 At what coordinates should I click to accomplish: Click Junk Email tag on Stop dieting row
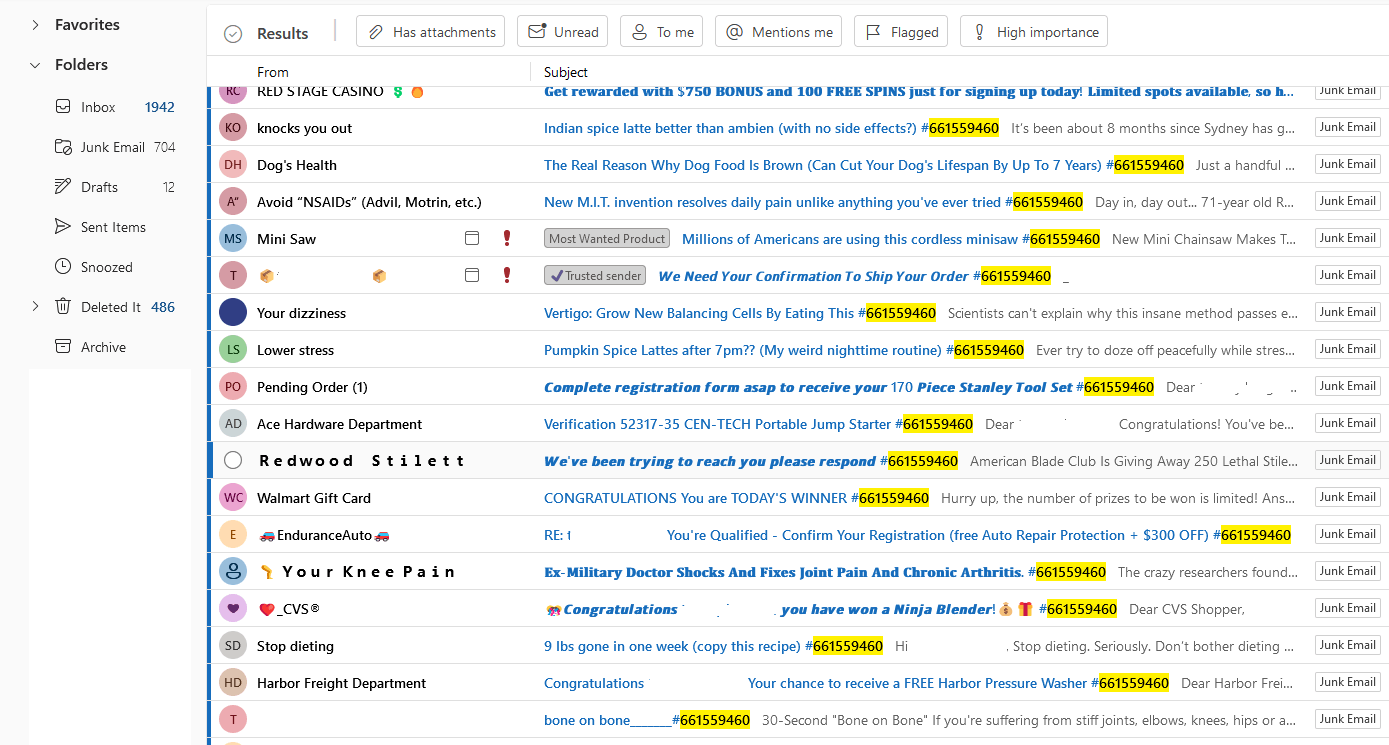click(x=1347, y=645)
